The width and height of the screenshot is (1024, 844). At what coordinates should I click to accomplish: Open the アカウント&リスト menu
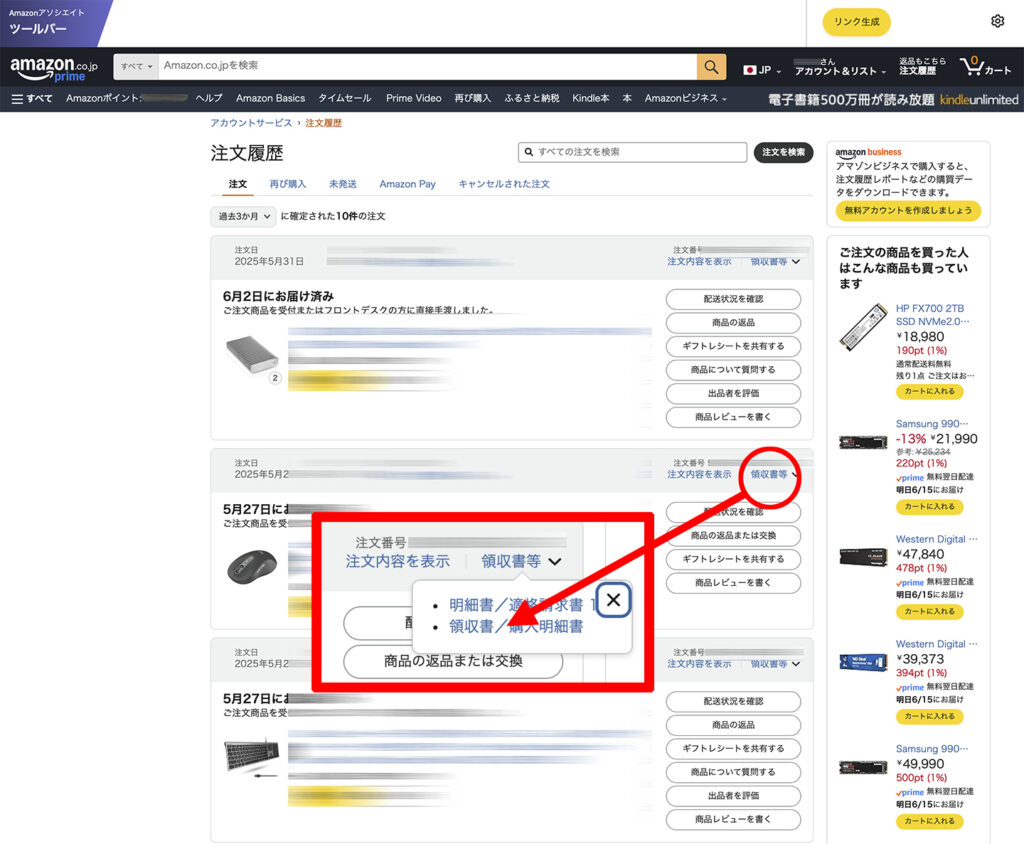coord(840,67)
